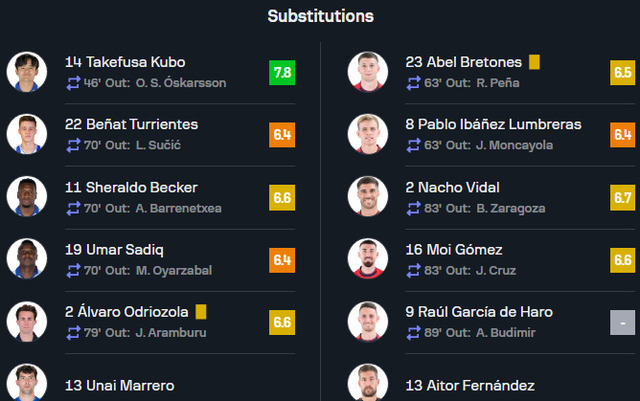This screenshot has width=640, height=401.
Task: Click the yellow card icon next to Abel Bretones
Action: [x=534, y=62]
